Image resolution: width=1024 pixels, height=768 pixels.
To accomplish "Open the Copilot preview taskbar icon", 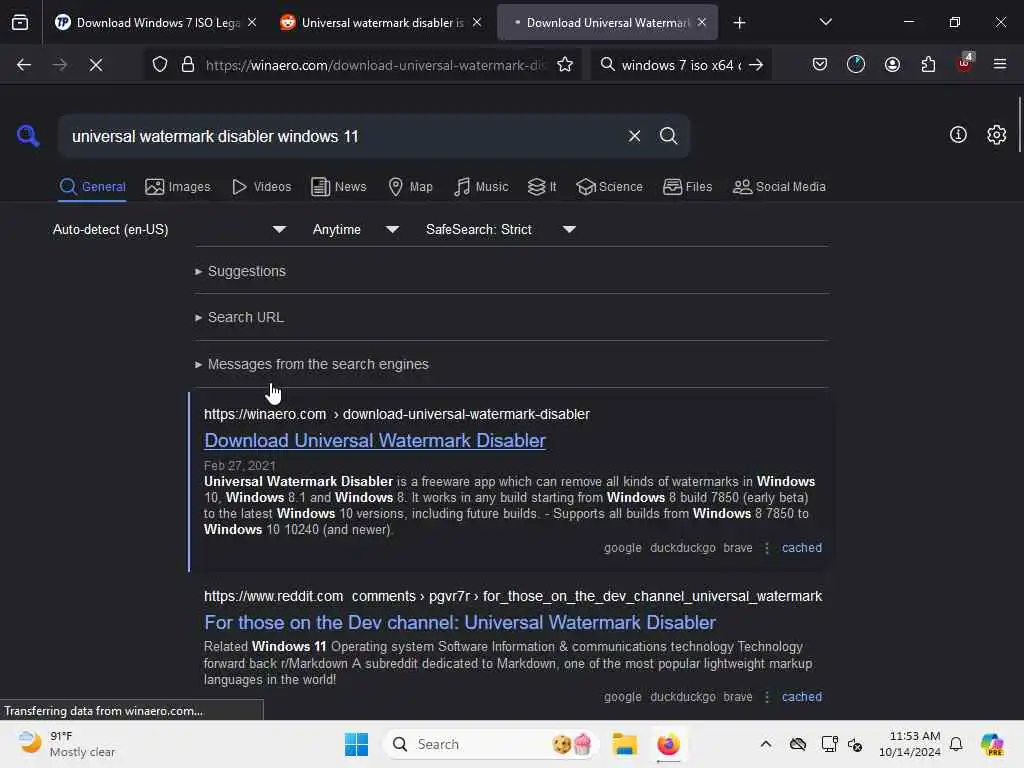I will click(992, 744).
